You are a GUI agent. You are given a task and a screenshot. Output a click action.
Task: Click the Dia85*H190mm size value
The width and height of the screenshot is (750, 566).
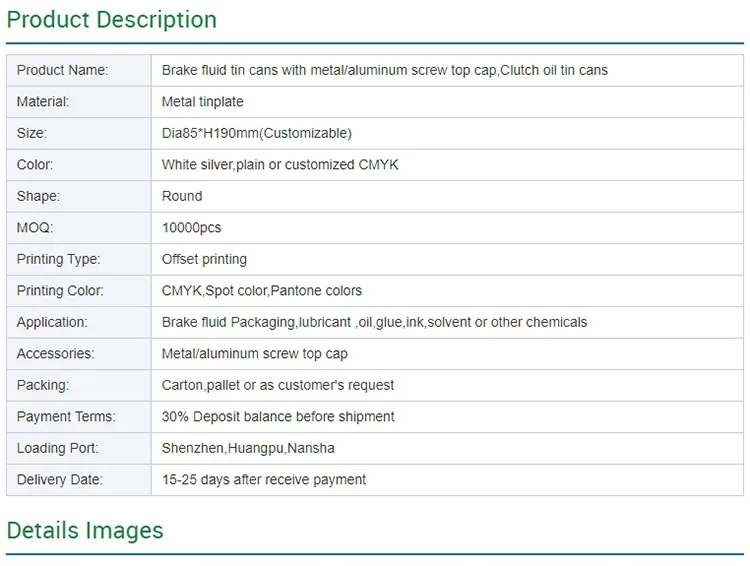[256, 133]
